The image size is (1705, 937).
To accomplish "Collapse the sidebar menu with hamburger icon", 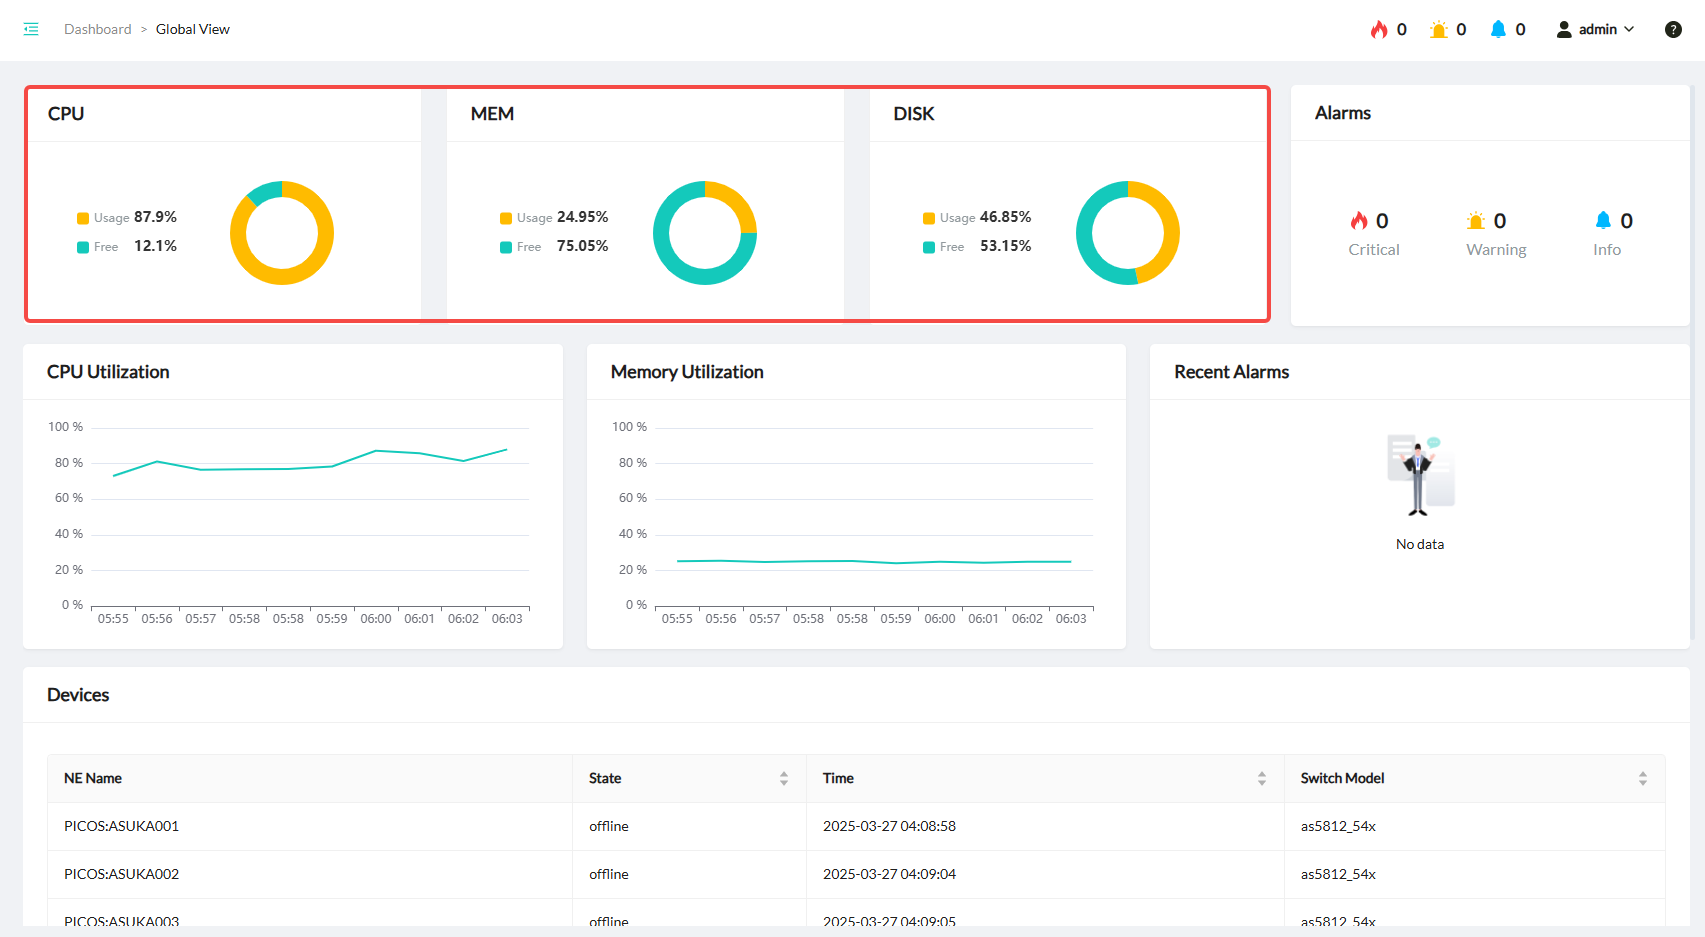I will [x=31, y=29].
